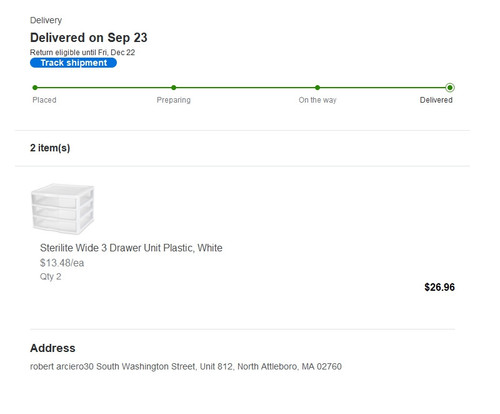This screenshot has width=500, height=414.
Task: Click the 2 item(s) section header
Action: click(x=50, y=148)
